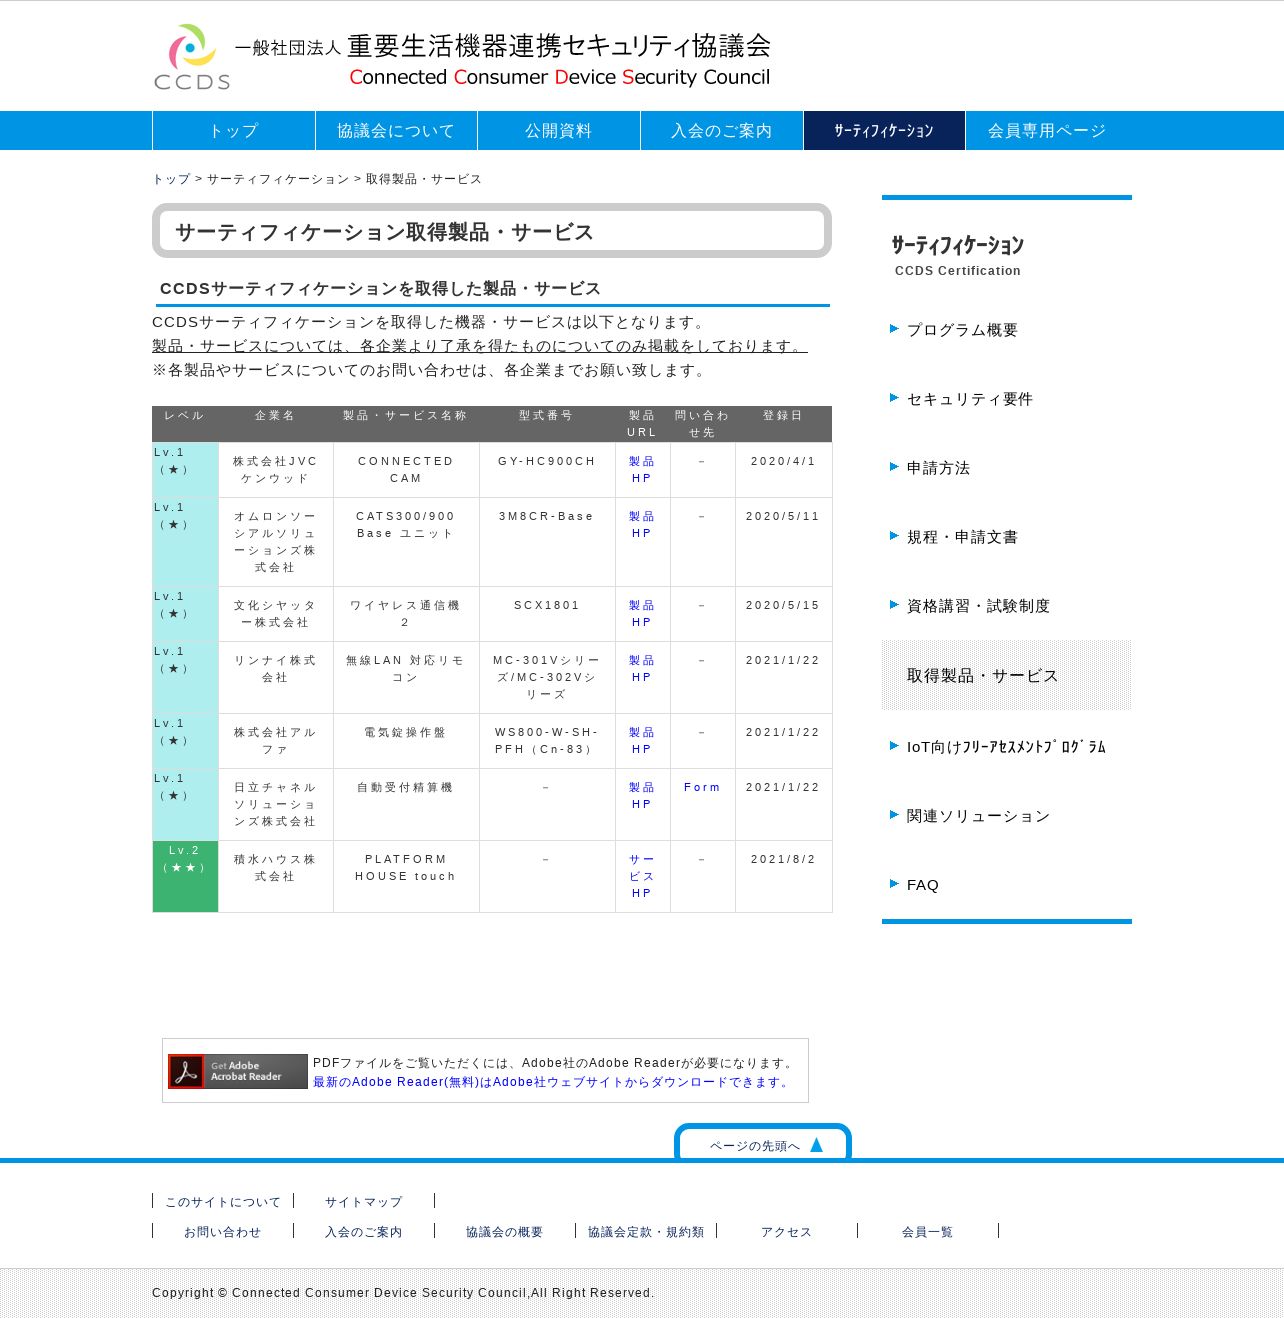1284x1318 pixels.
Task: Click the 積水ハウス株式会社 company cell
Action: (276, 876)
